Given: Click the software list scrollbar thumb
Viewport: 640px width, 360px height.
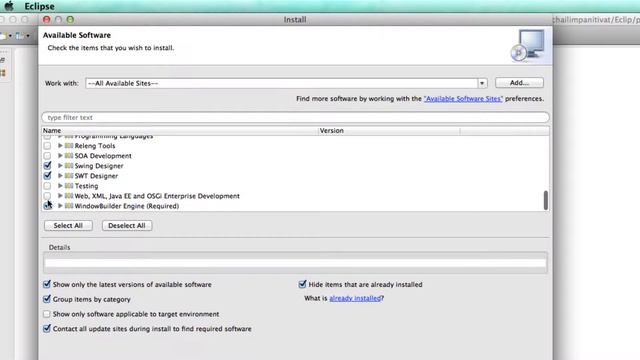Looking at the screenshot, I should [546, 200].
